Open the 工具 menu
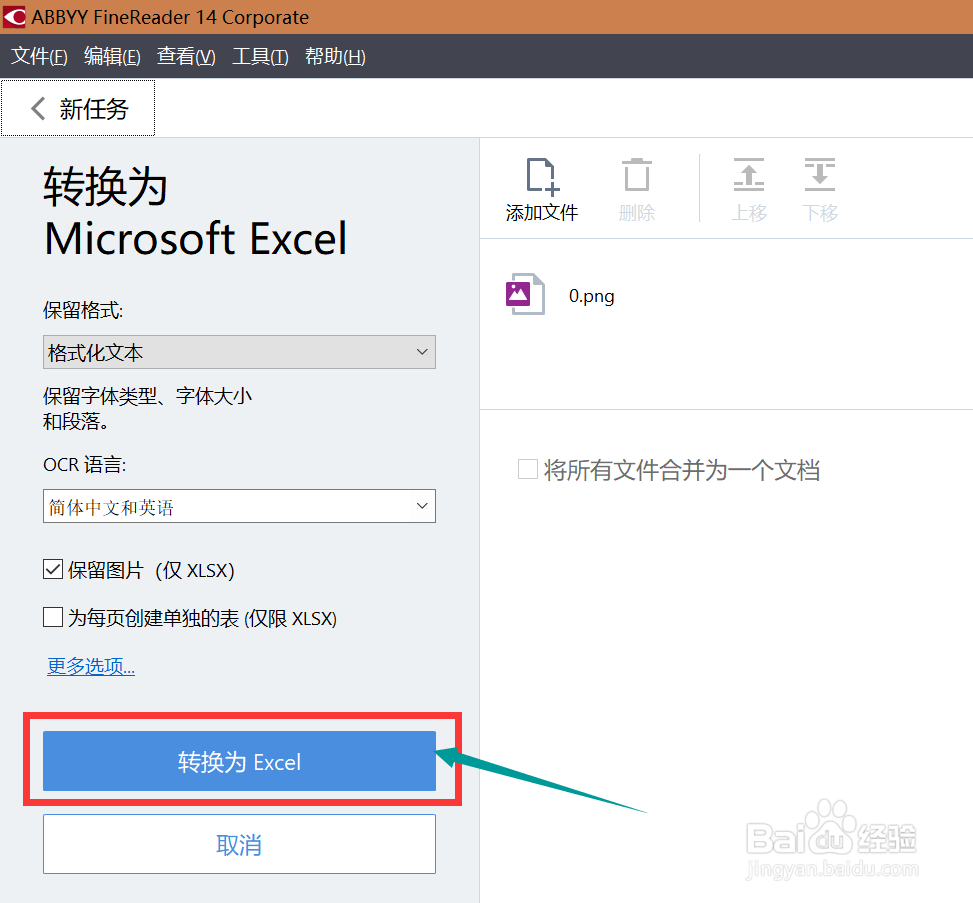Image resolution: width=973 pixels, height=903 pixels. [x=259, y=56]
